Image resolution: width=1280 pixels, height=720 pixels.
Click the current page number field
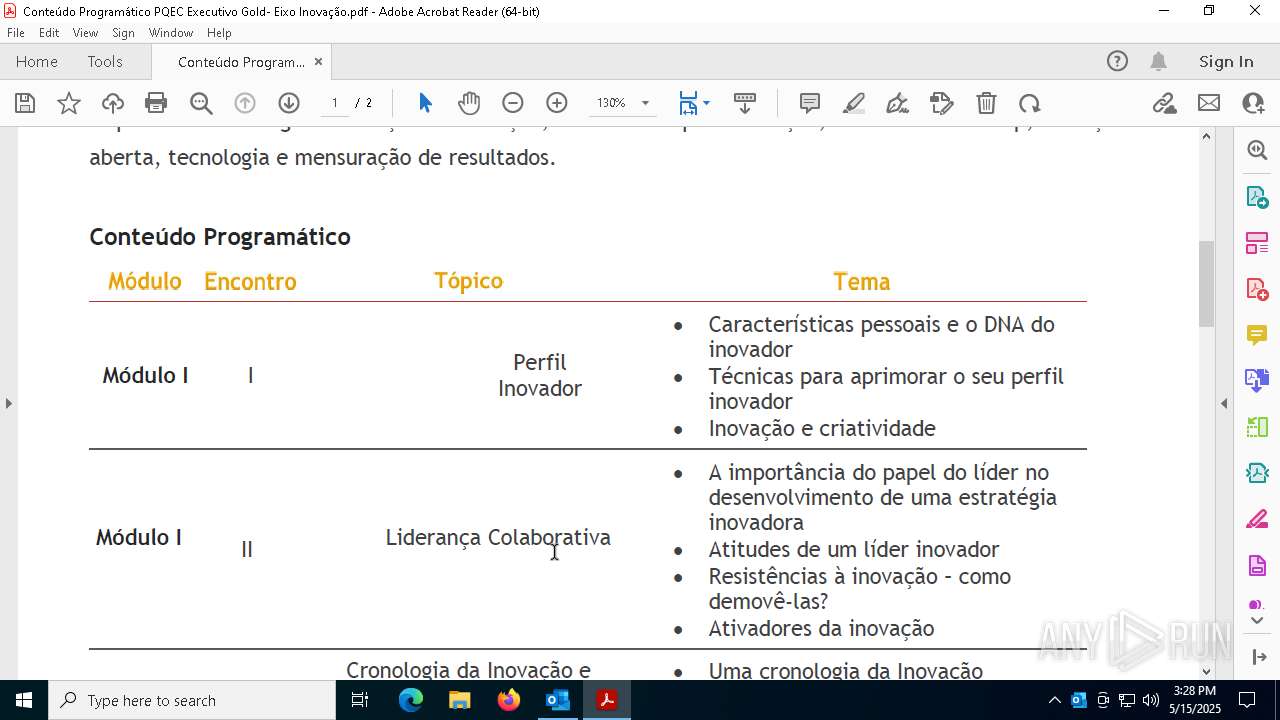[335, 103]
